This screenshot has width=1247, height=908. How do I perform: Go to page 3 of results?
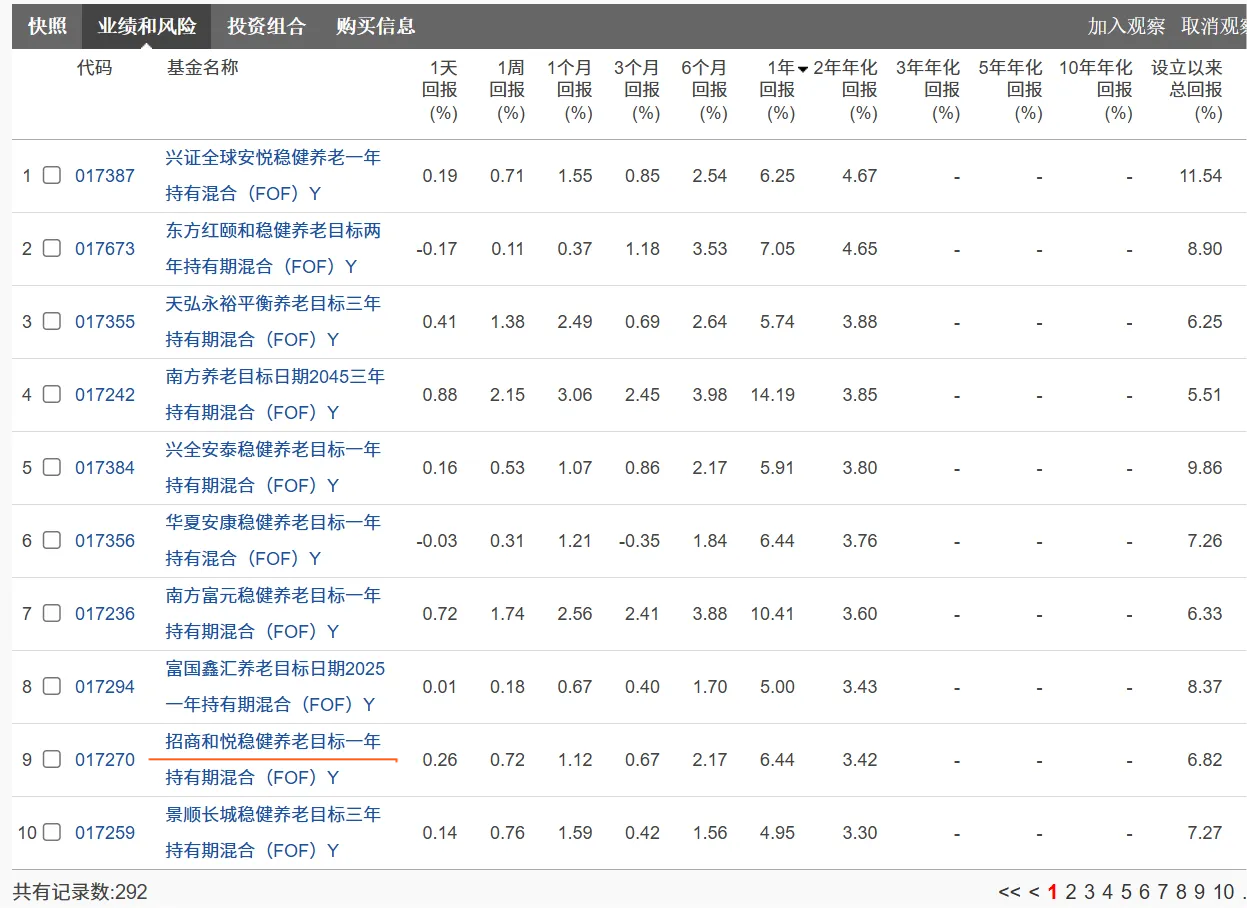(x=1089, y=892)
